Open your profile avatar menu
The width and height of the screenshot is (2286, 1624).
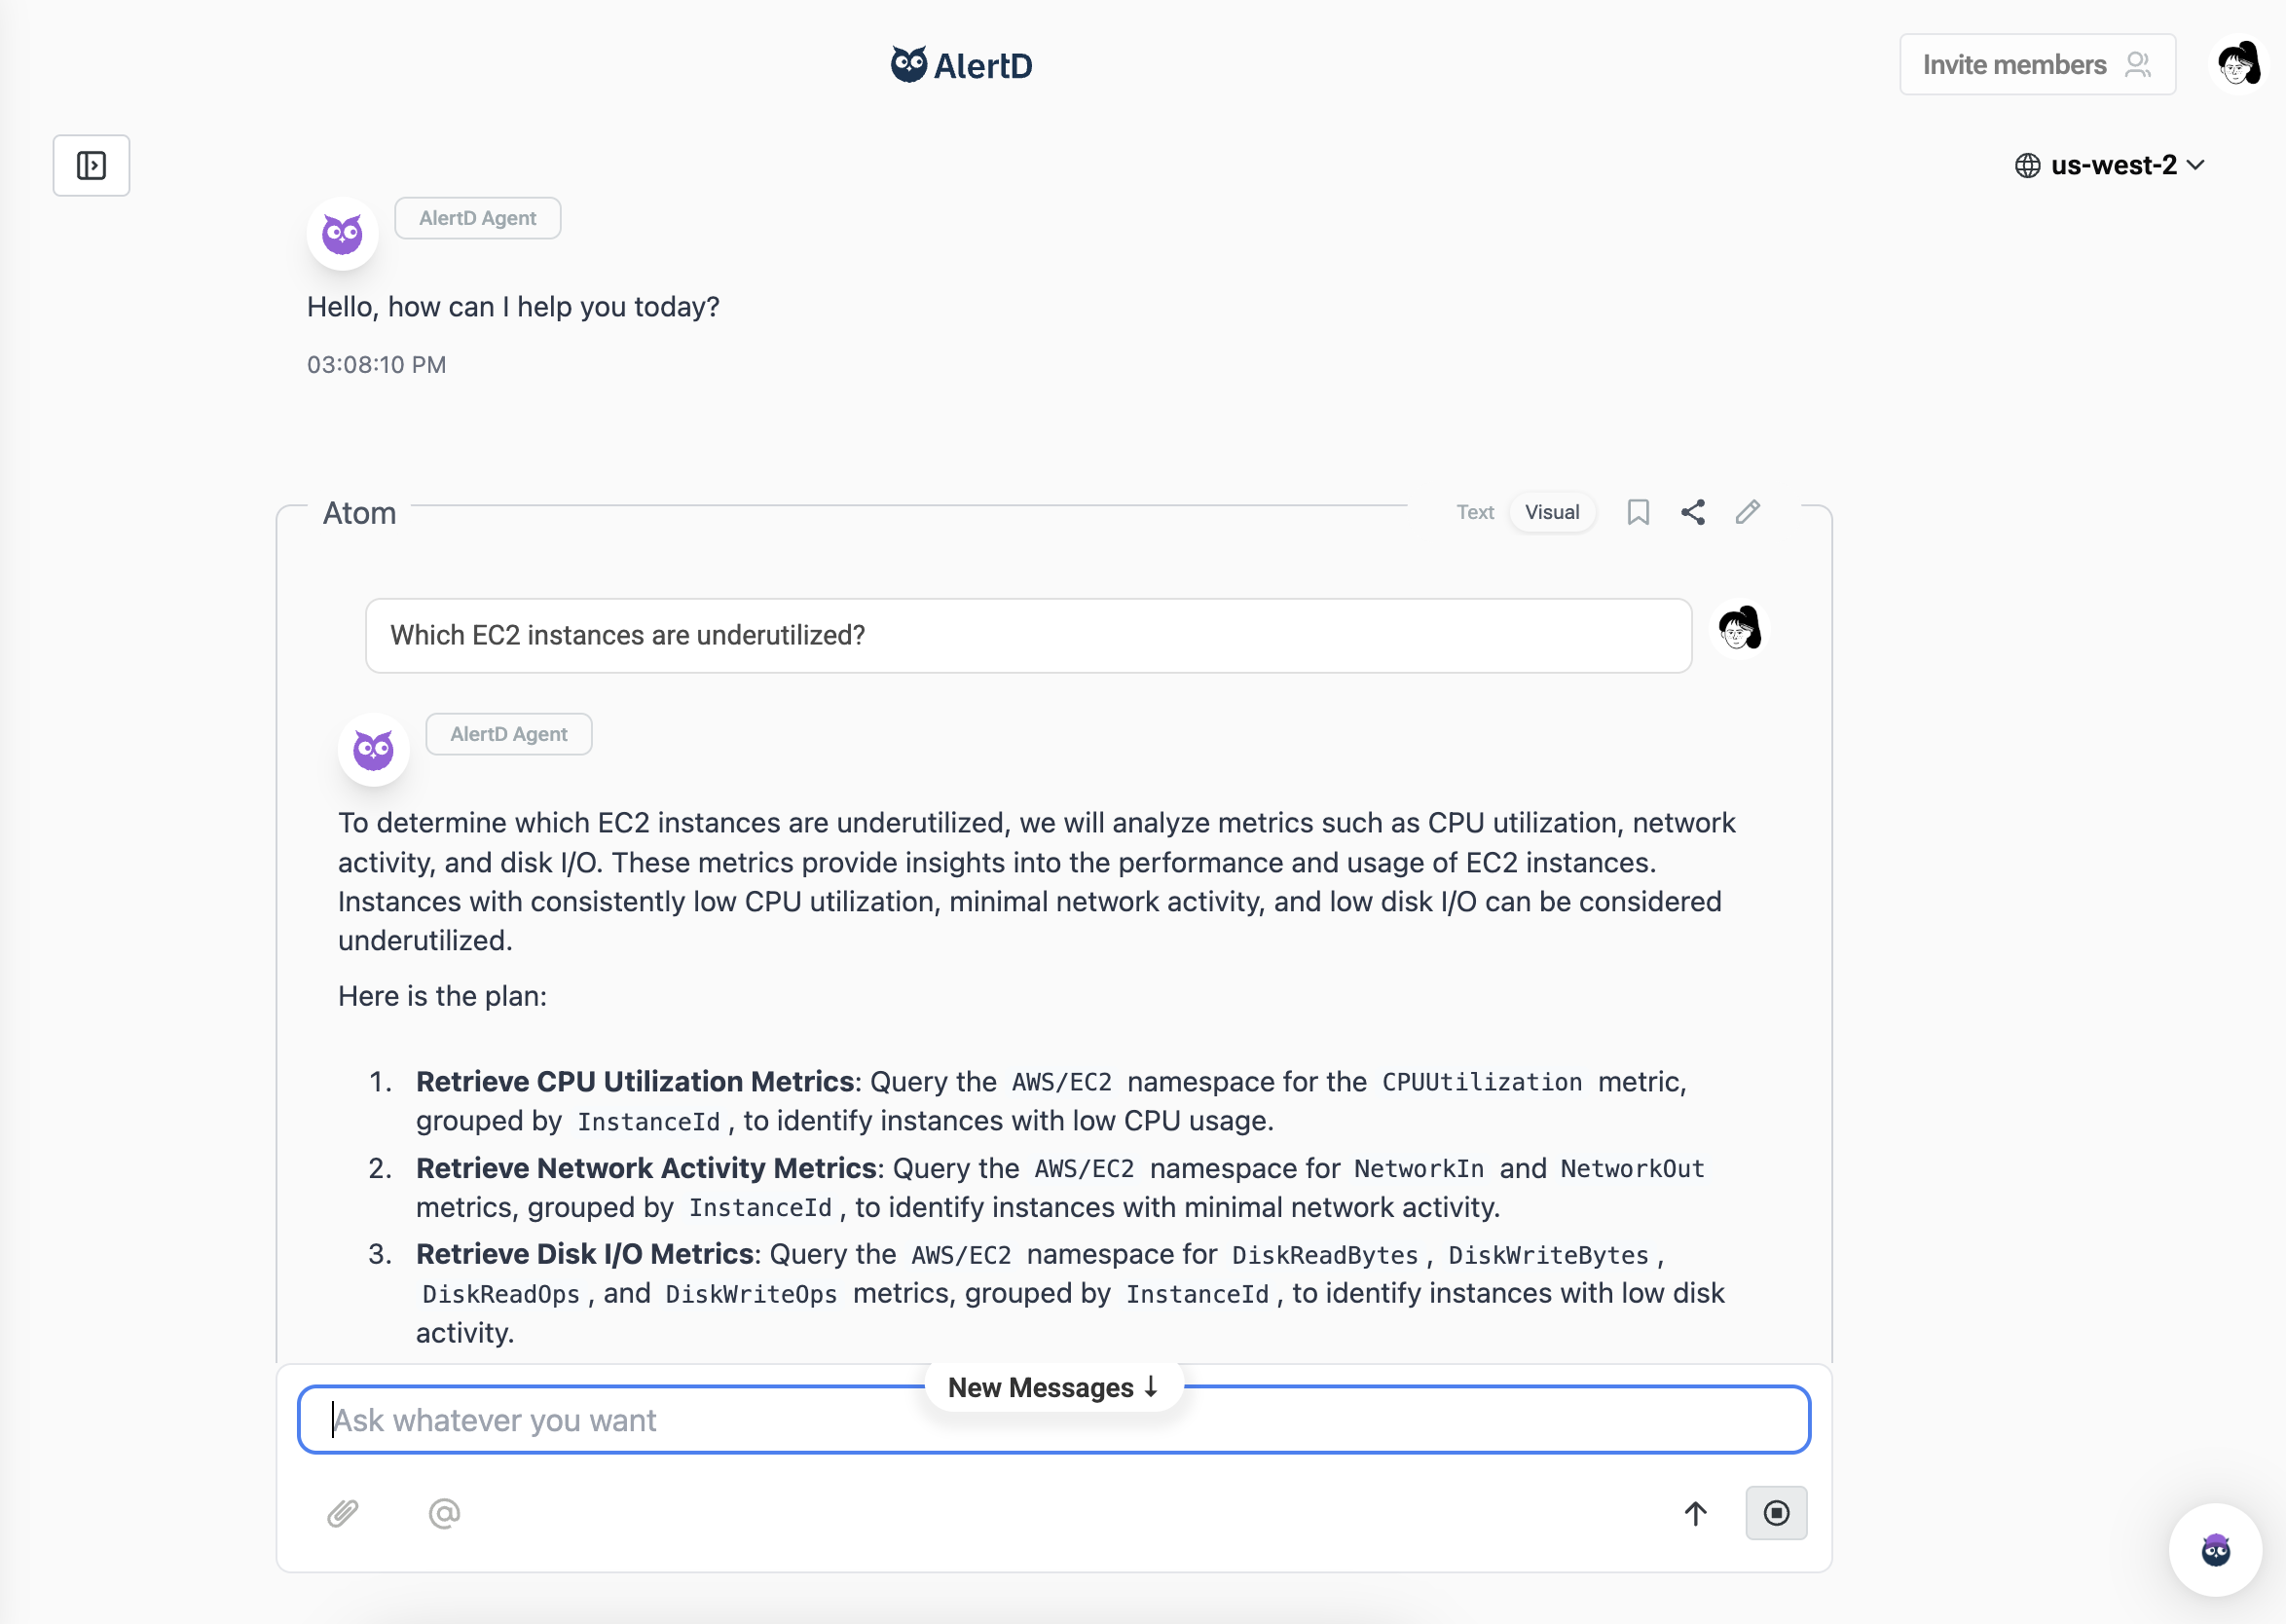(2239, 63)
